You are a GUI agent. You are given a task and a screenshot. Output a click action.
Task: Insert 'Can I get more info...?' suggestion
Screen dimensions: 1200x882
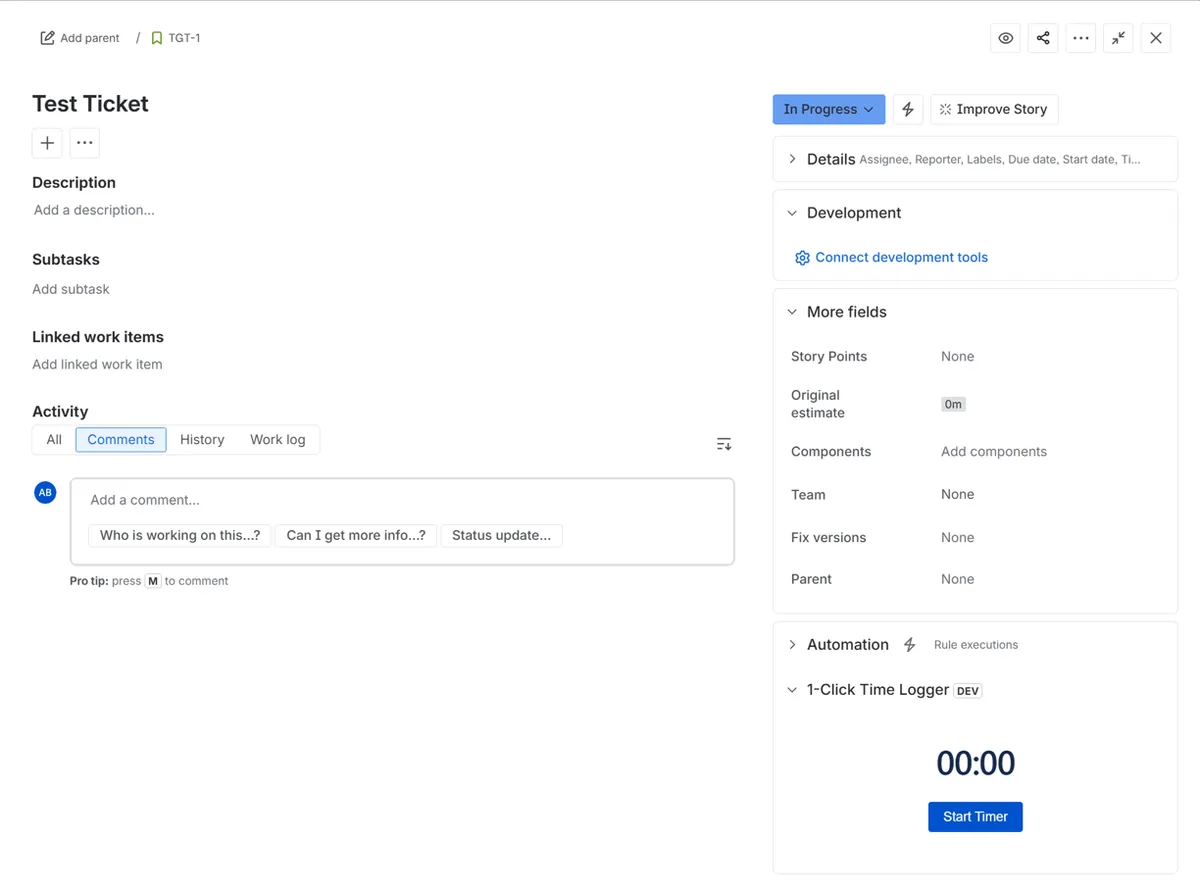(356, 536)
